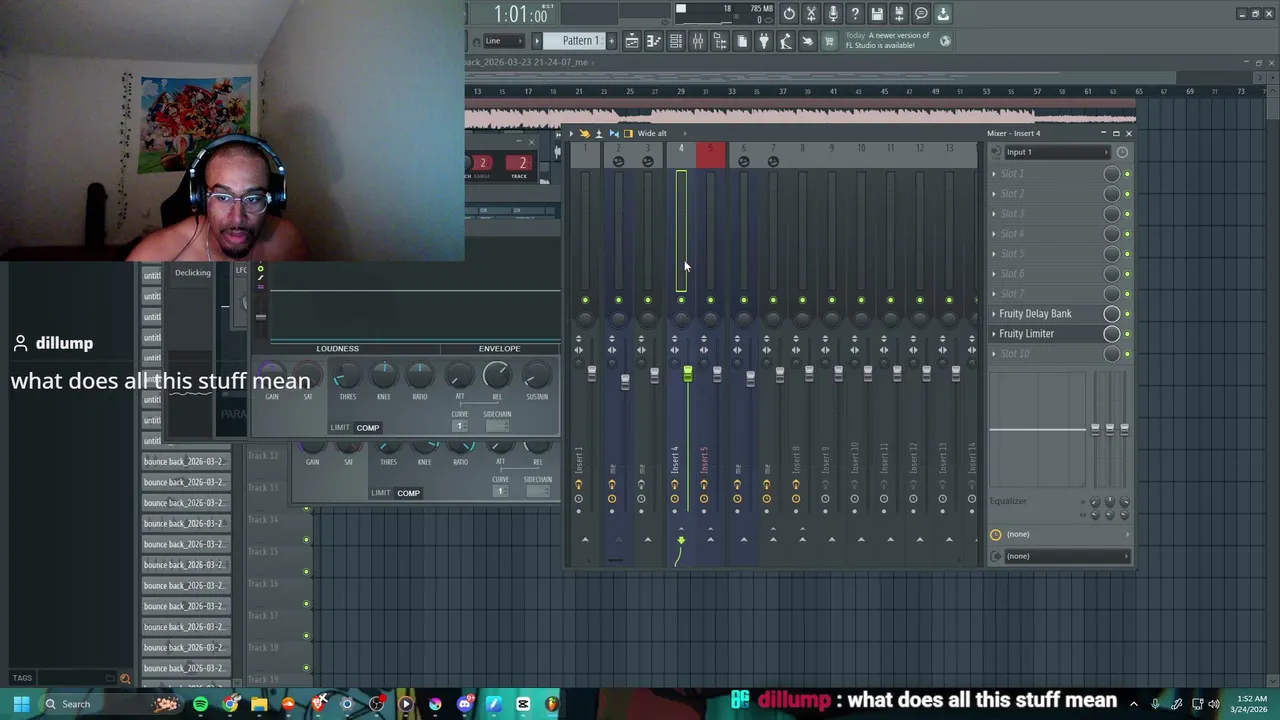
Task: Select mixer track Insert 5
Action: tap(704, 461)
